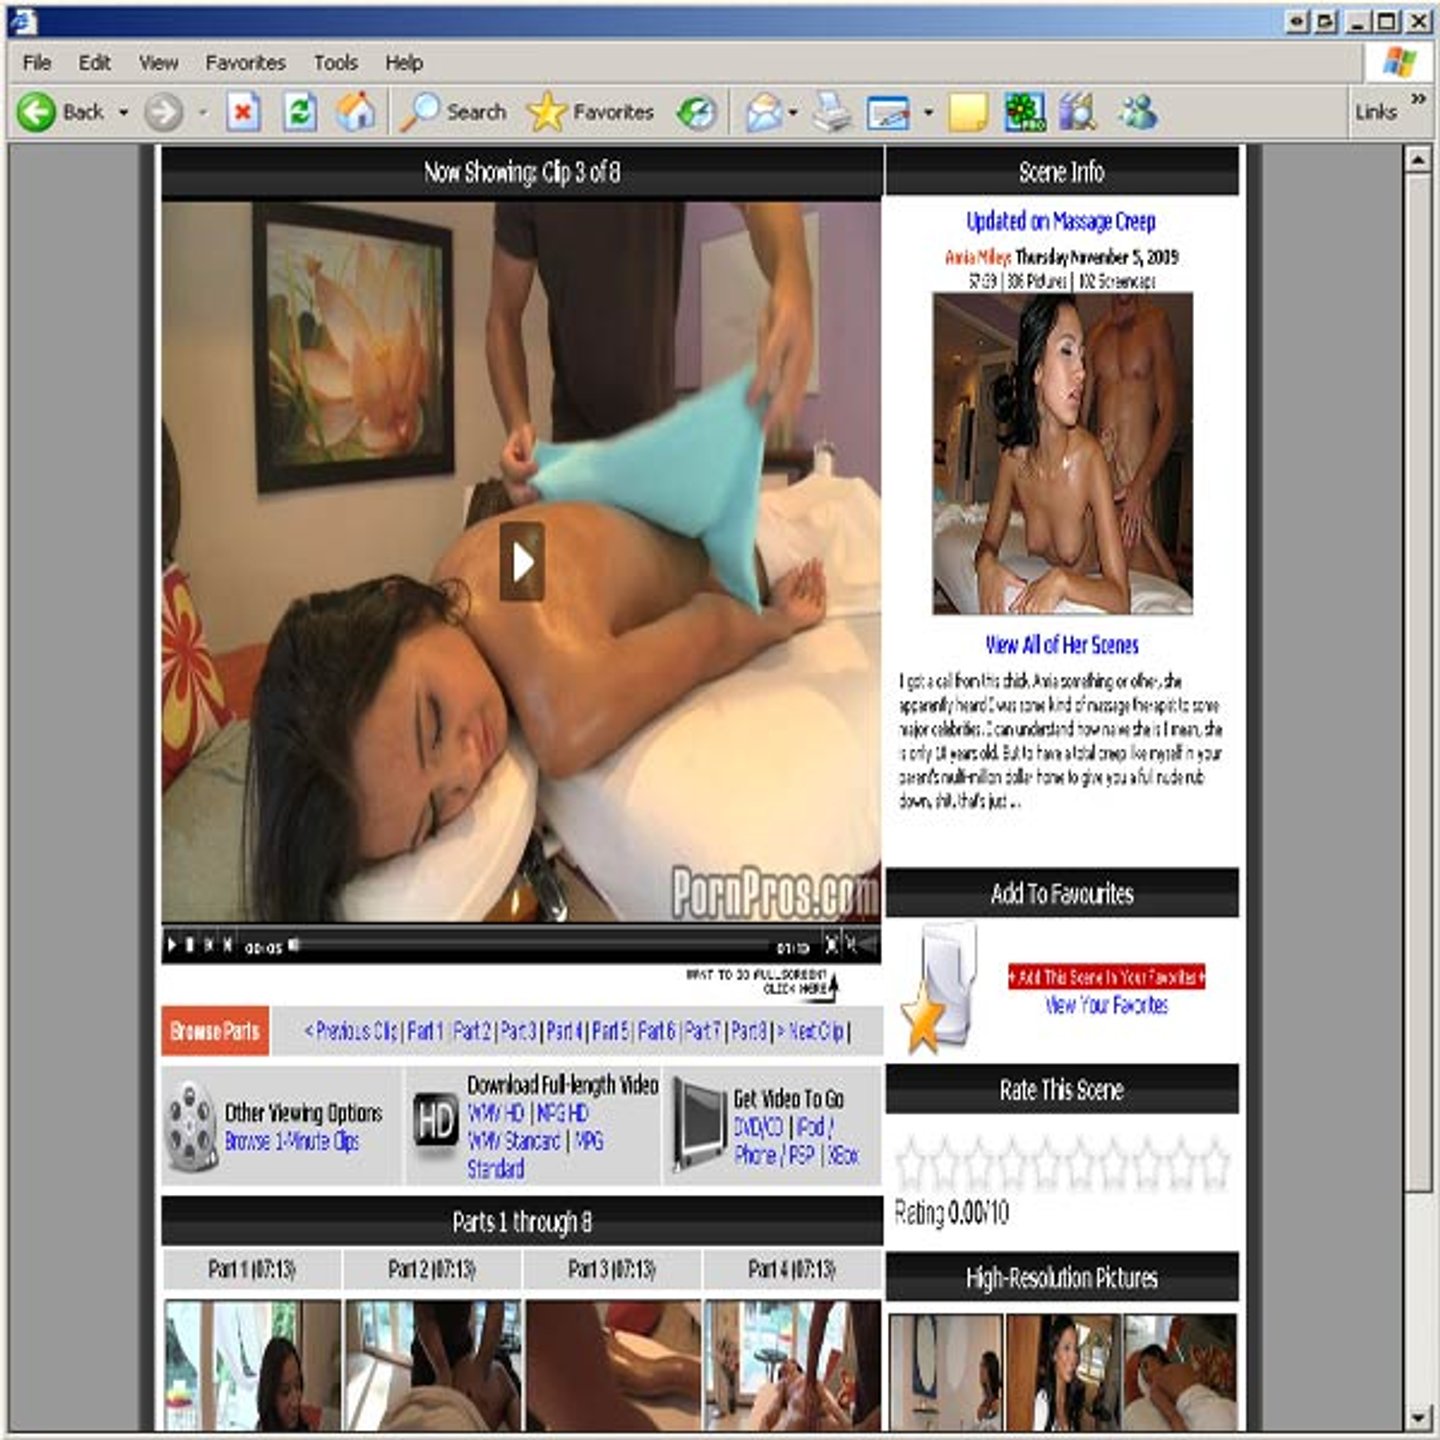The width and height of the screenshot is (1440, 1440).
Task: Open the Search toolbar button
Action: point(455,112)
